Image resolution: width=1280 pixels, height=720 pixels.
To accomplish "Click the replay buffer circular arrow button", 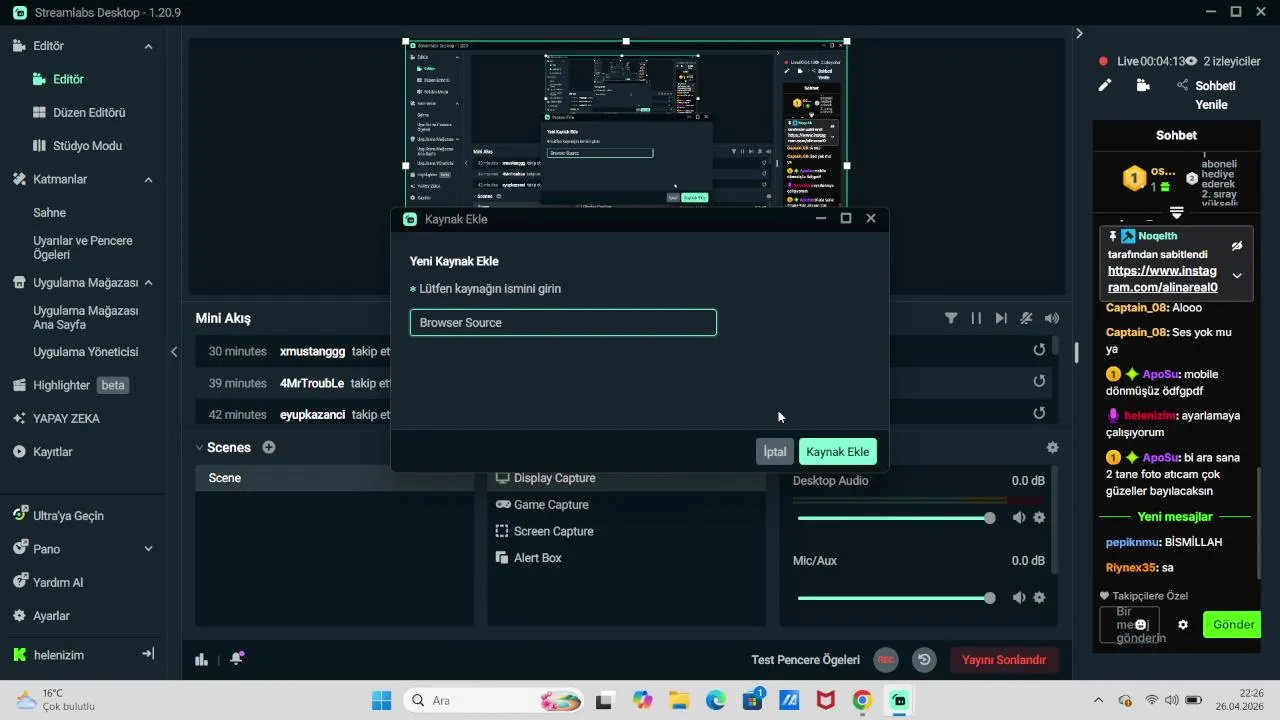I will 925,660.
